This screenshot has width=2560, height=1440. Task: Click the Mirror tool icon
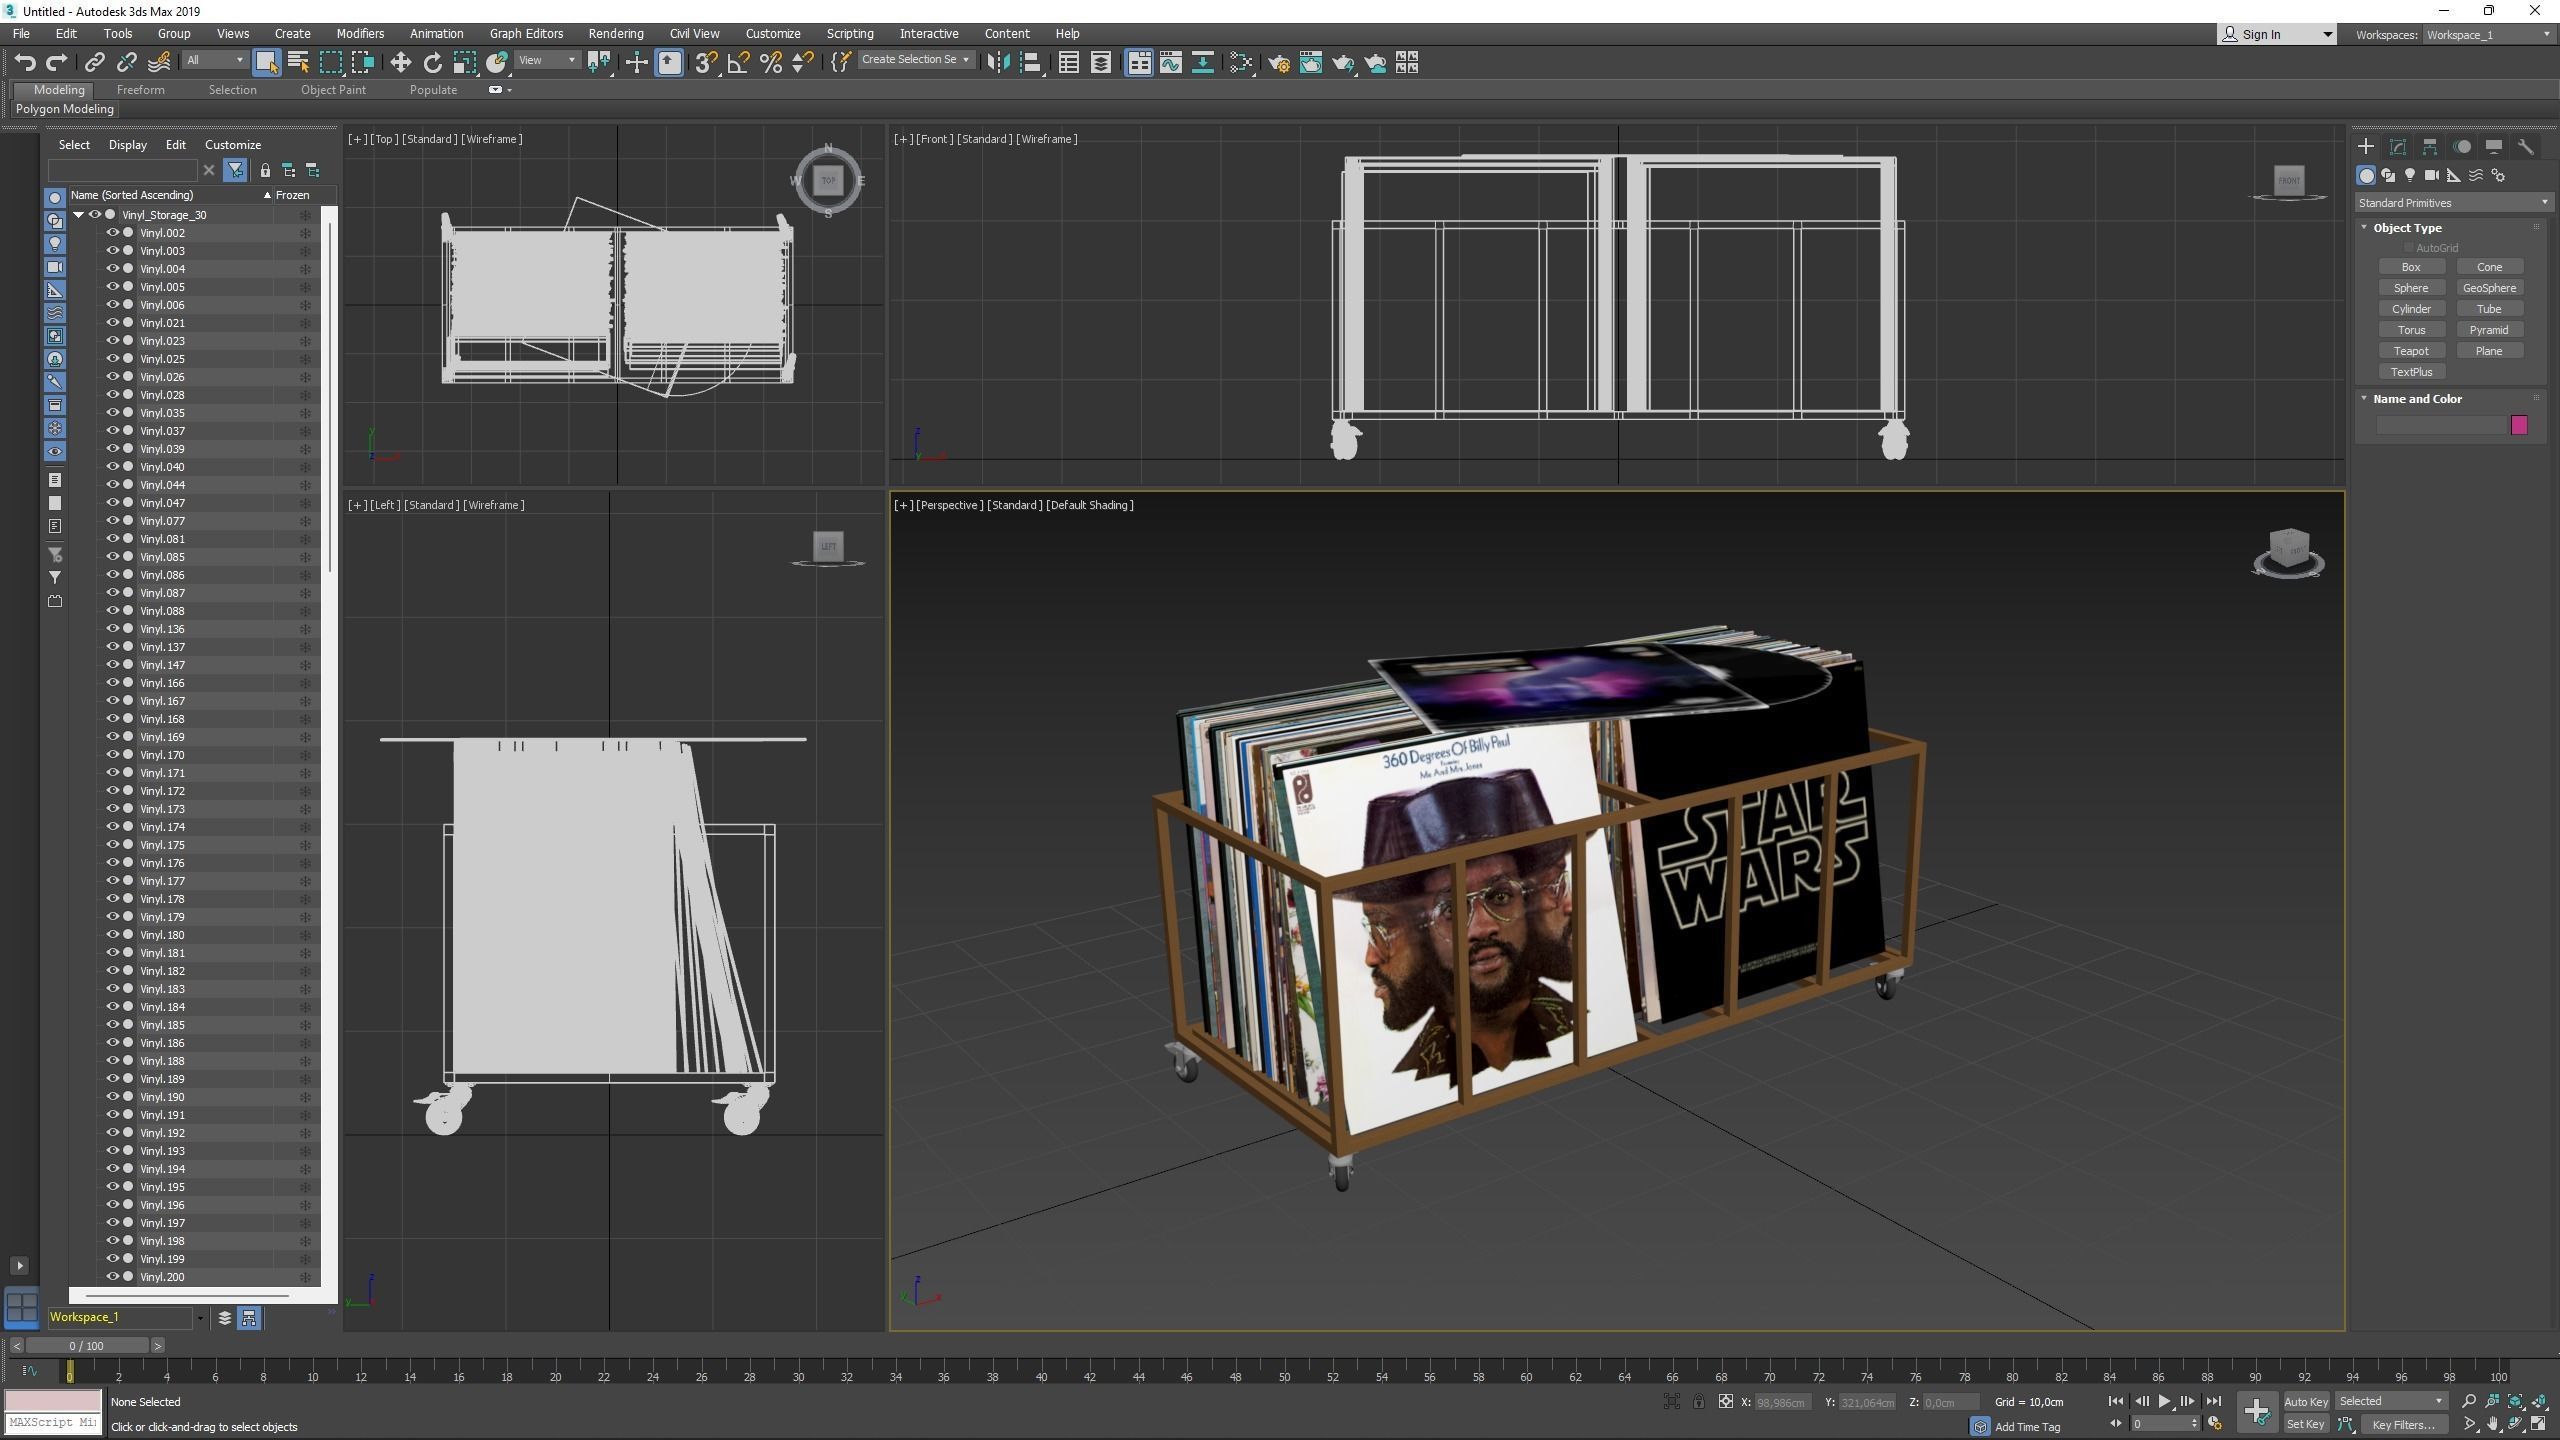(998, 63)
